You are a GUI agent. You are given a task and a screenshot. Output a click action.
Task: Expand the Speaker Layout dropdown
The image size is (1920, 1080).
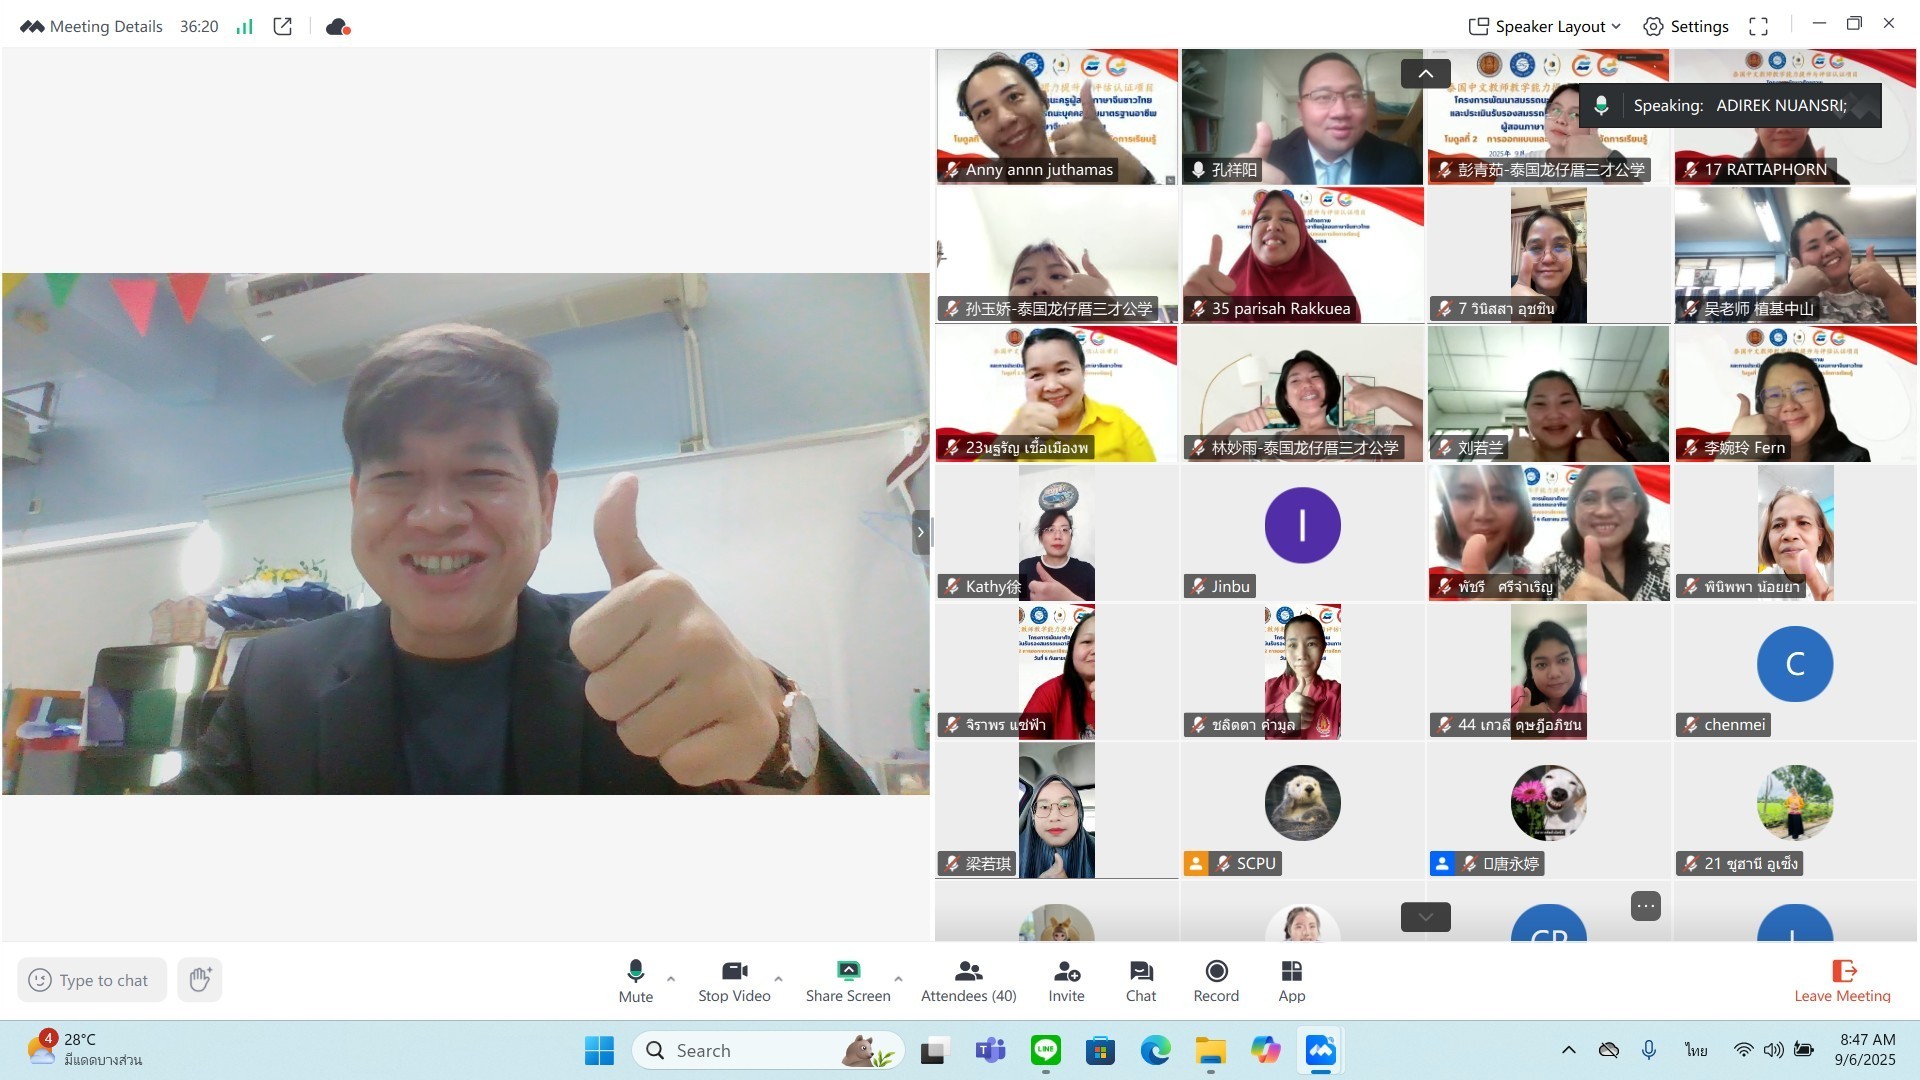pos(1544,27)
